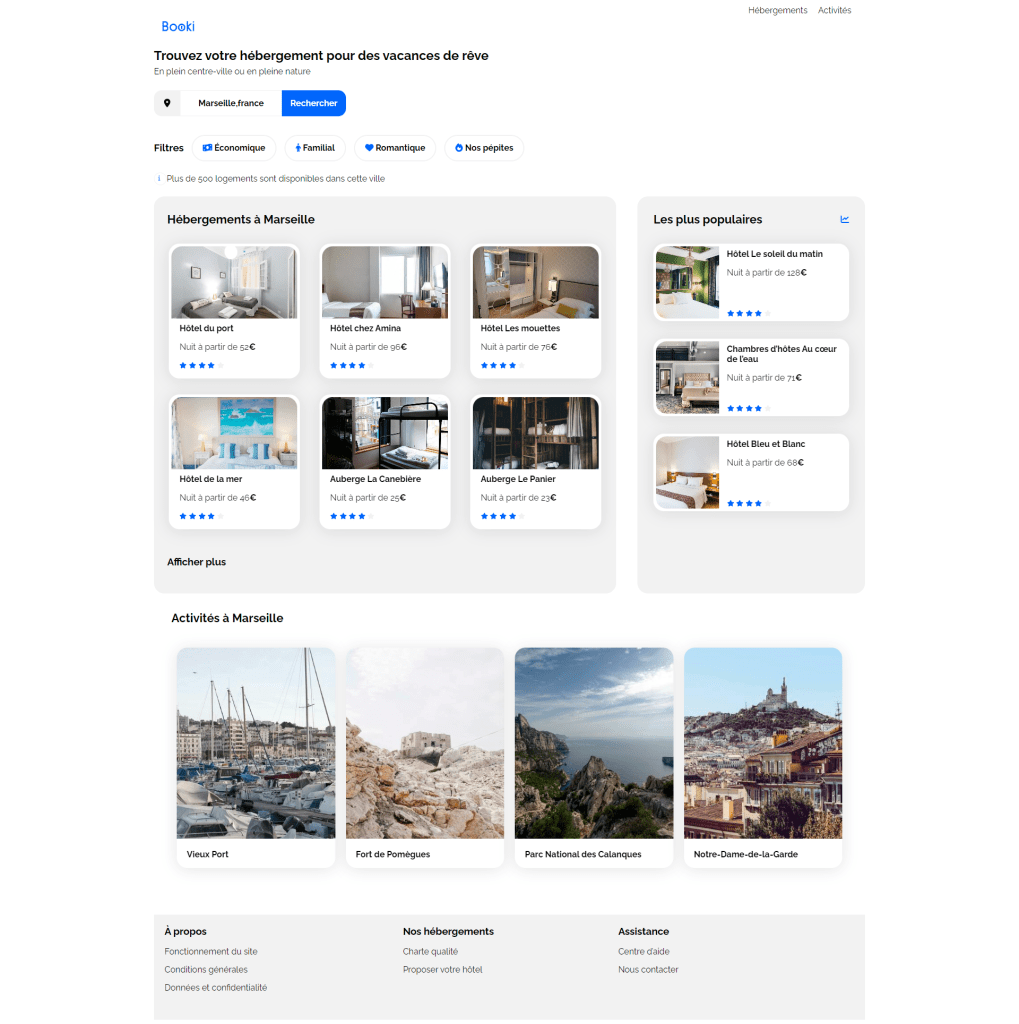Toggle the Économique filter
Viewport: 1019px width, 1024px height.
coord(234,148)
